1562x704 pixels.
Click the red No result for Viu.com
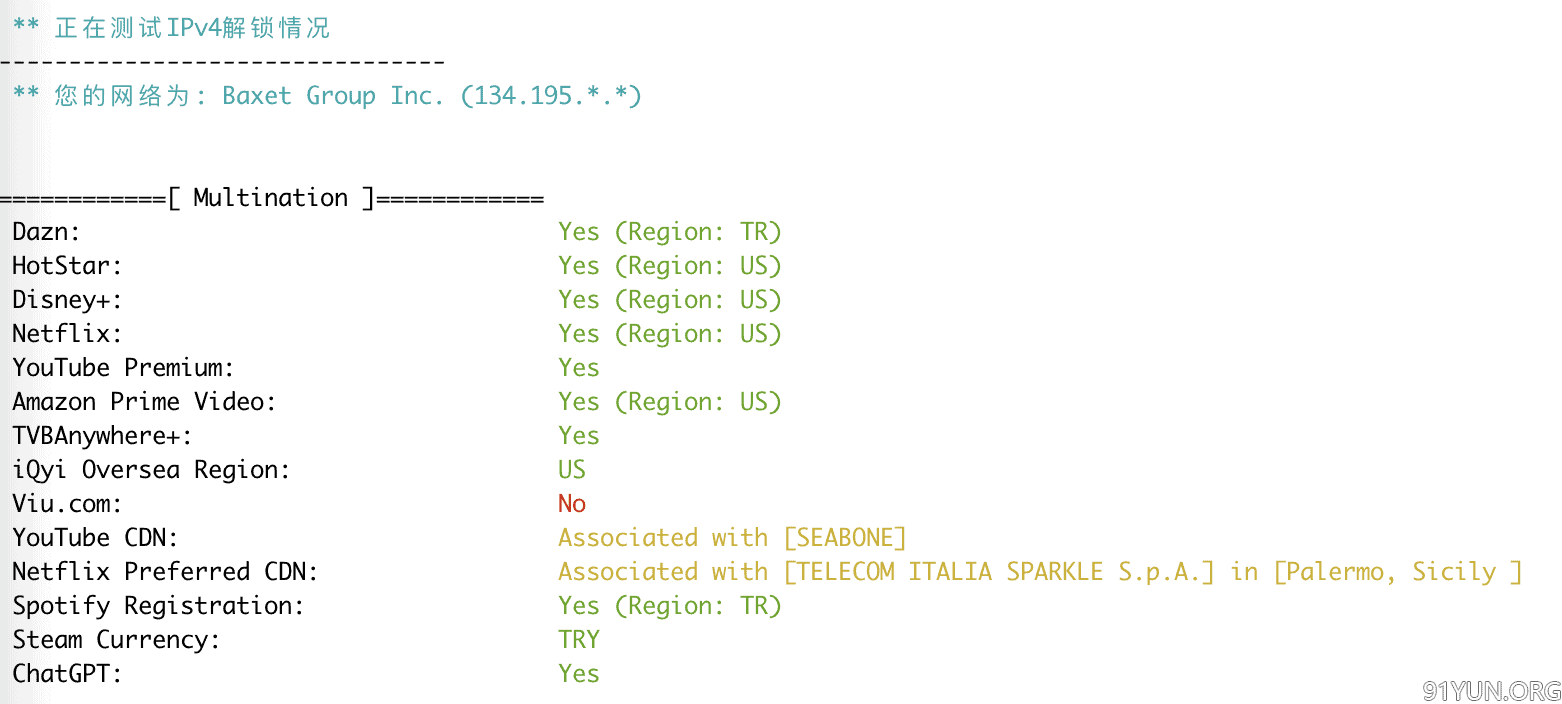pos(572,504)
